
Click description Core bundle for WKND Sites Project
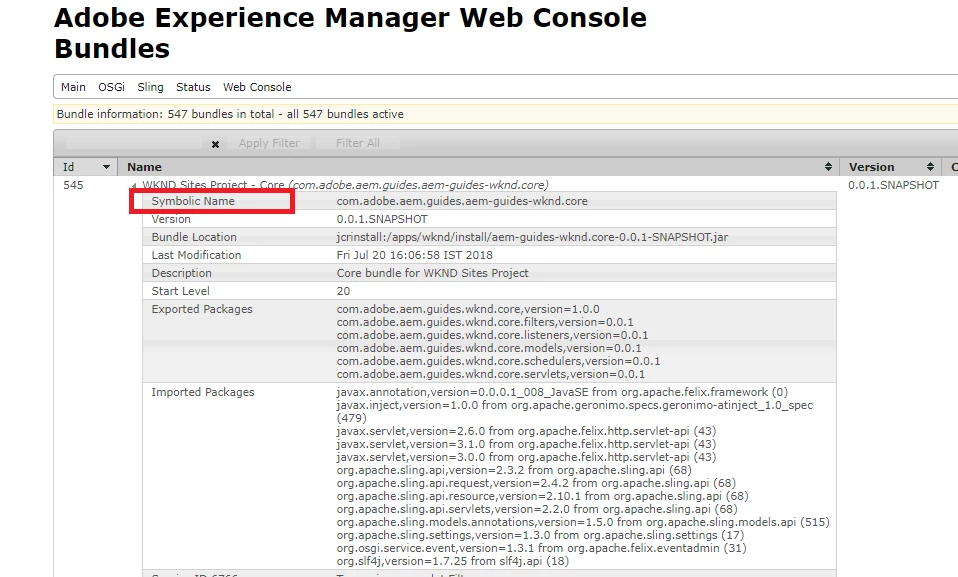(x=433, y=273)
